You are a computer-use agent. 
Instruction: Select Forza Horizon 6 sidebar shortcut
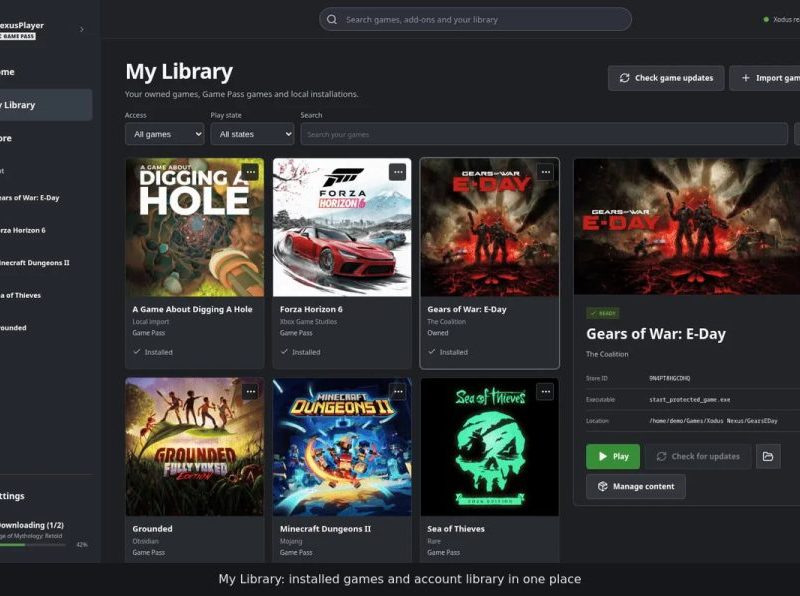pyautogui.click(x=23, y=230)
